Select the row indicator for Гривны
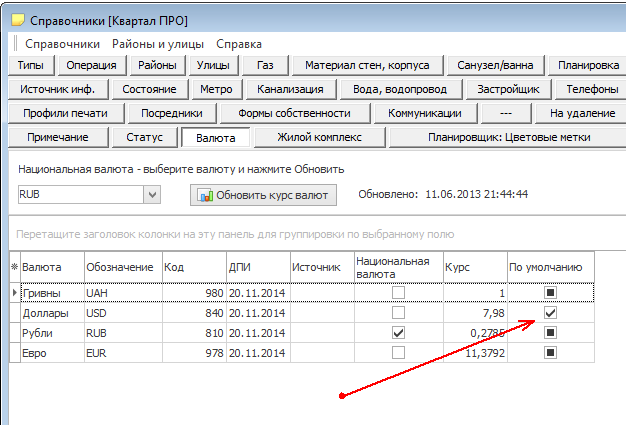The height and width of the screenshot is (425, 626). [14, 293]
